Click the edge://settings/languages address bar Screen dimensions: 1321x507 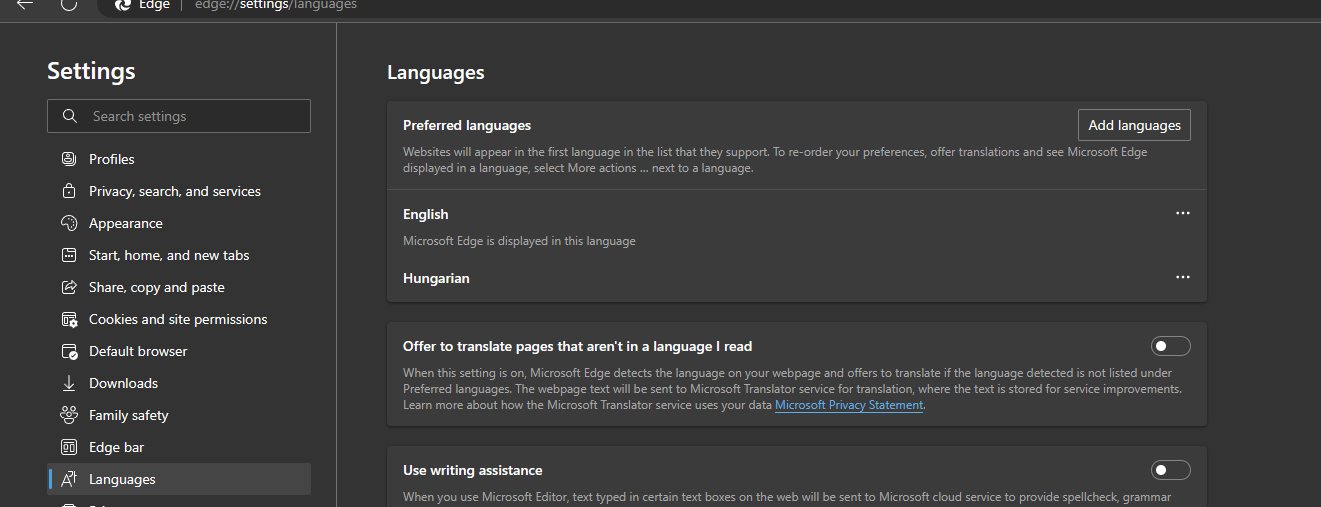click(276, 5)
